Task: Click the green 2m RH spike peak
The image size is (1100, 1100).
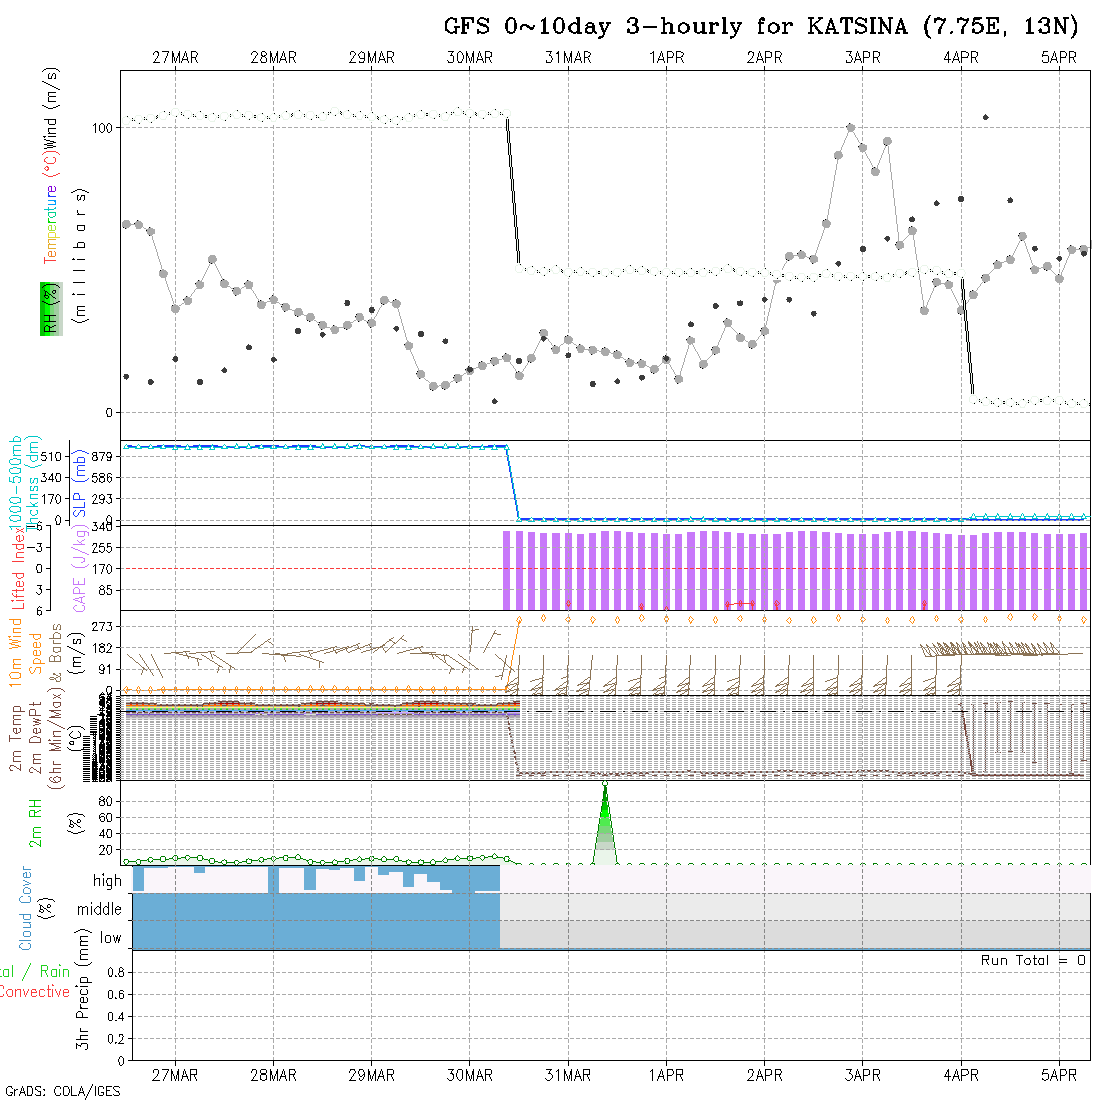Action: tap(605, 786)
